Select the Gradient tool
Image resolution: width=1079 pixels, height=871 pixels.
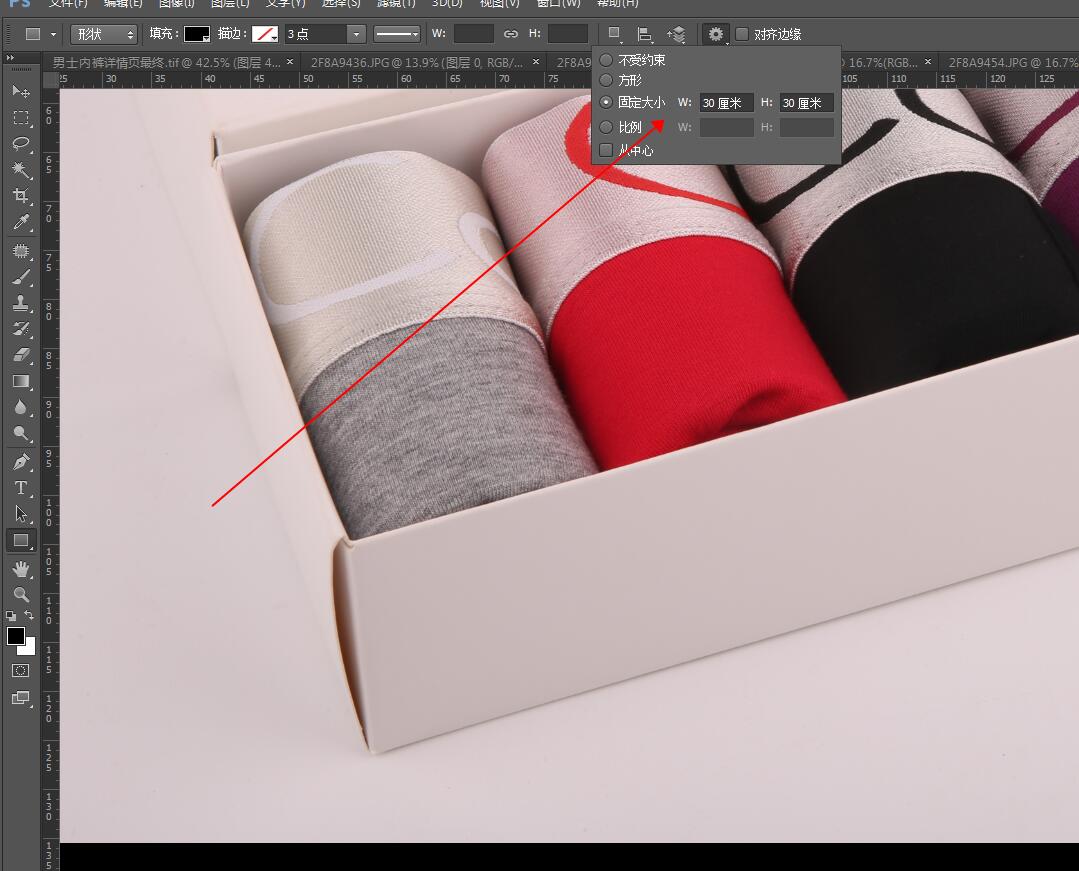coord(21,381)
